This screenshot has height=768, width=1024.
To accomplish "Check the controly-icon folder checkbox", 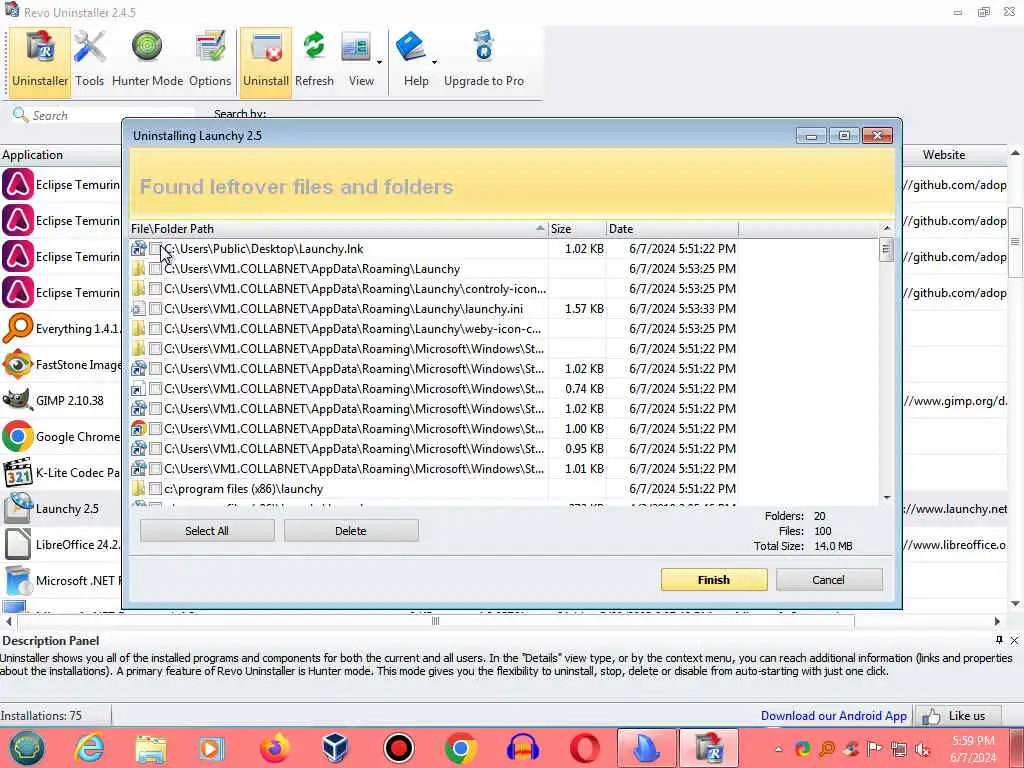I will pyautogui.click(x=155, y=289).
